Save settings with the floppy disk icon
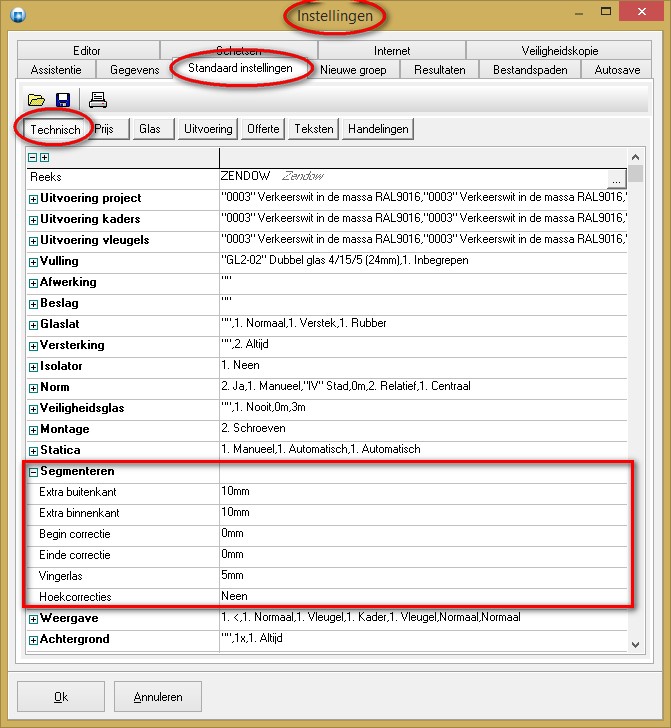Viewport: 671px width, 728px height. tap(63, 100)
